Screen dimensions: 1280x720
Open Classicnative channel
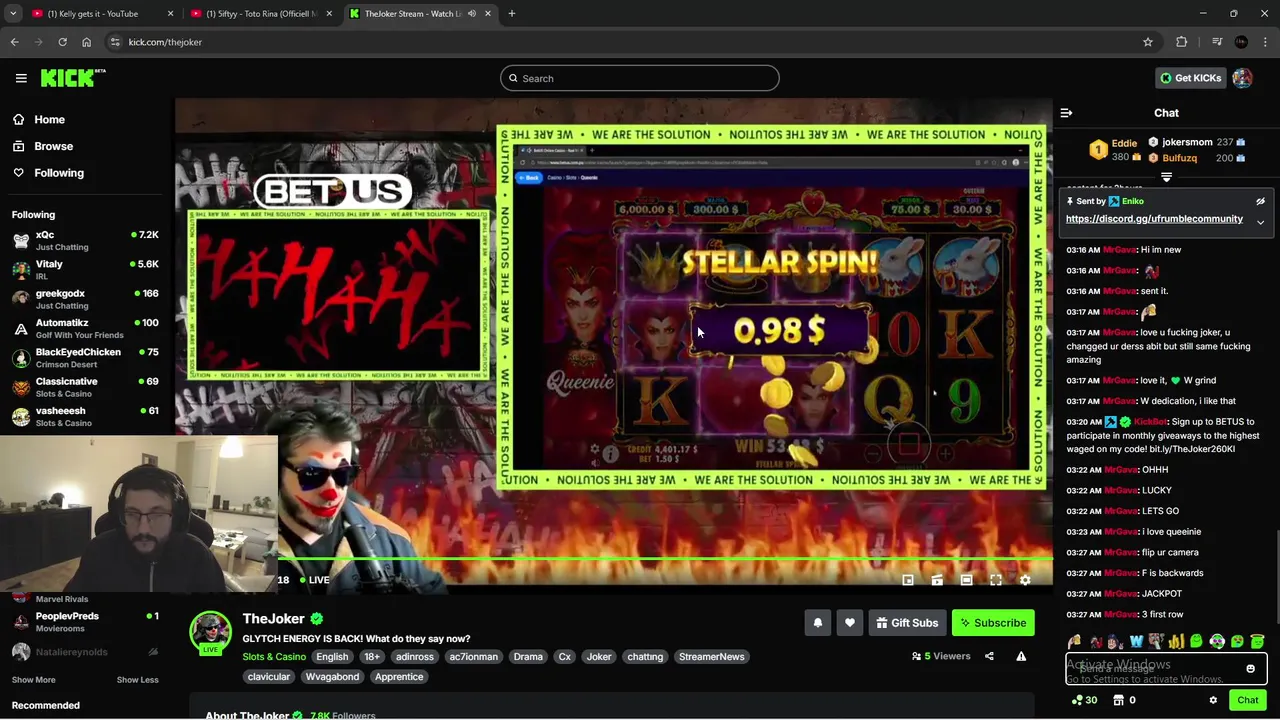pos(86,387)
